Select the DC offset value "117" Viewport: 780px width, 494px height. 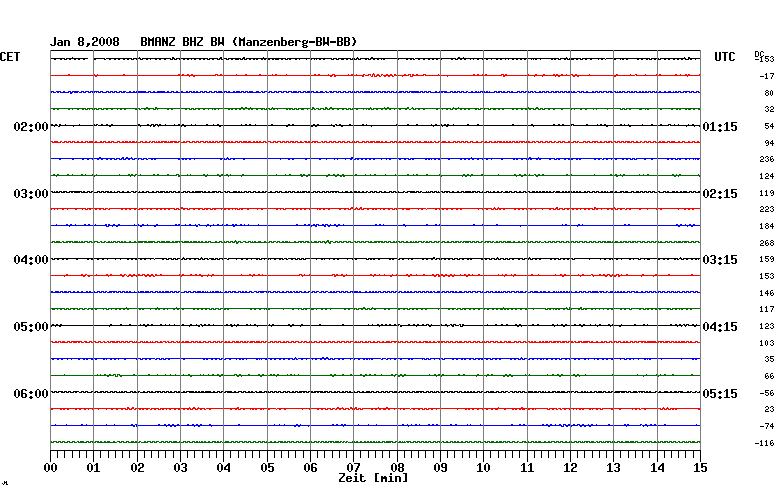767,309
